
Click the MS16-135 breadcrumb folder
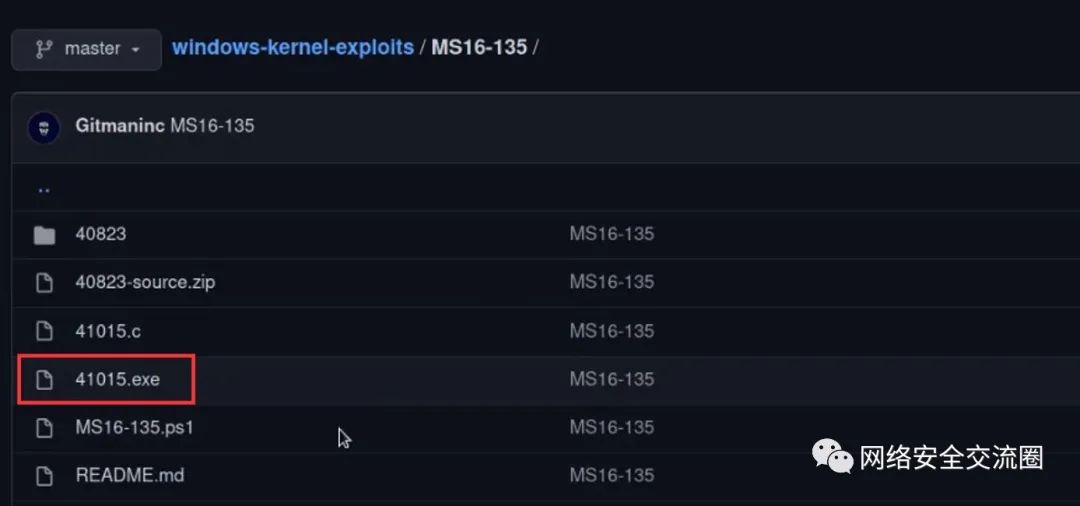479,47
